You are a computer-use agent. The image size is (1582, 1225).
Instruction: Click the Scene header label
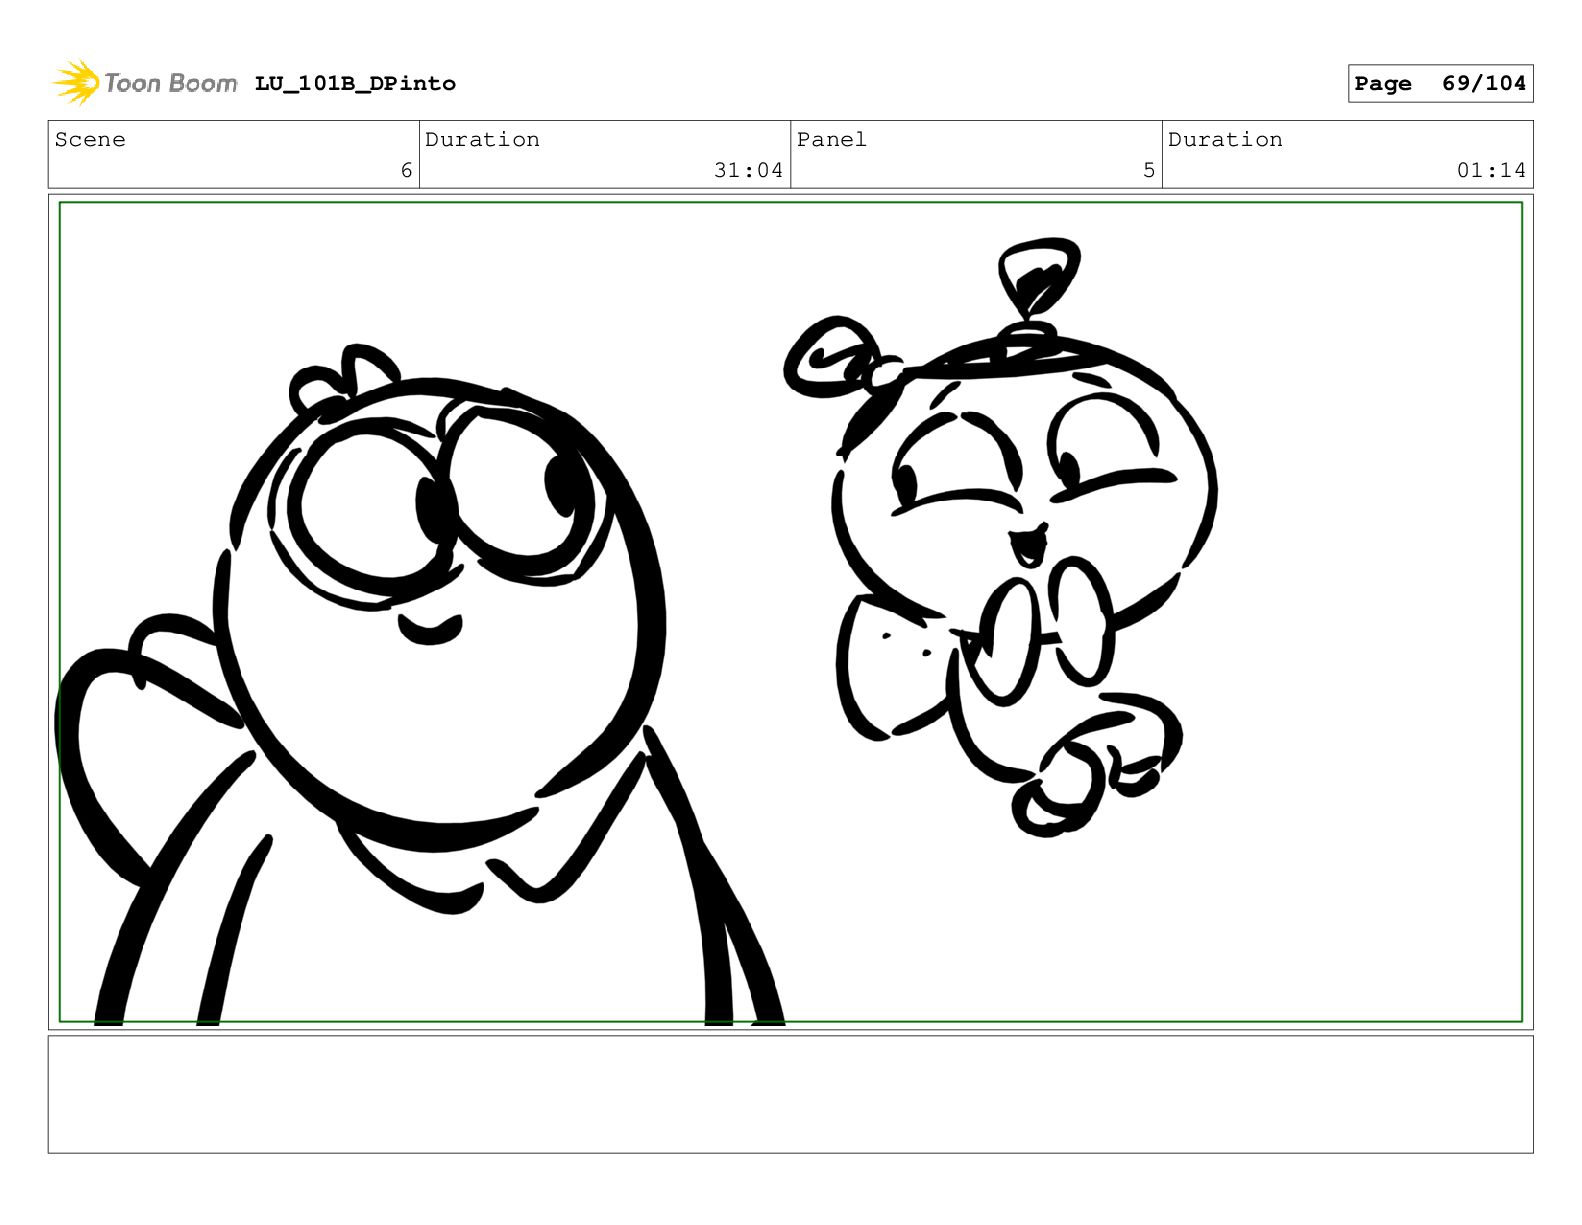pyautogui.click(x=90, y=140)
